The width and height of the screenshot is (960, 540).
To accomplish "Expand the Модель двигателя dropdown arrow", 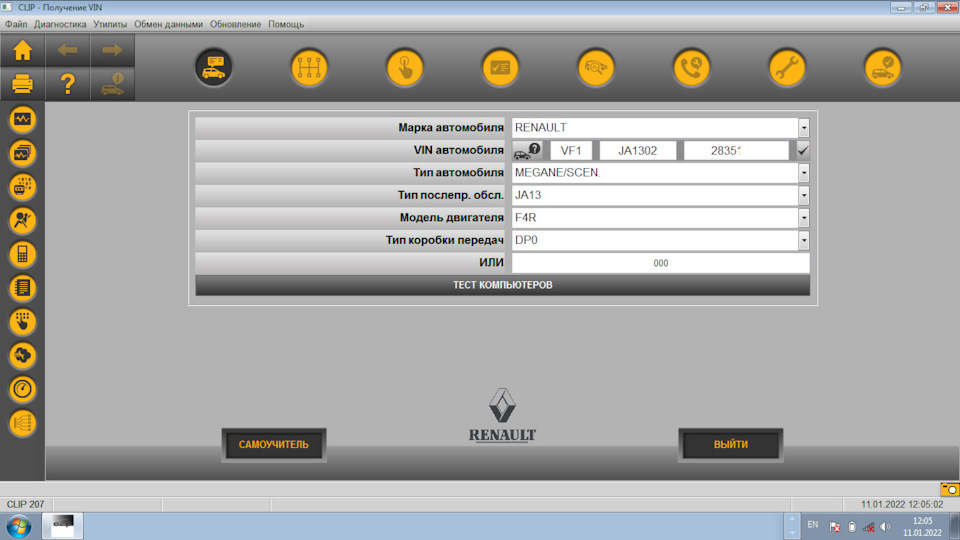I will point(803,218).
